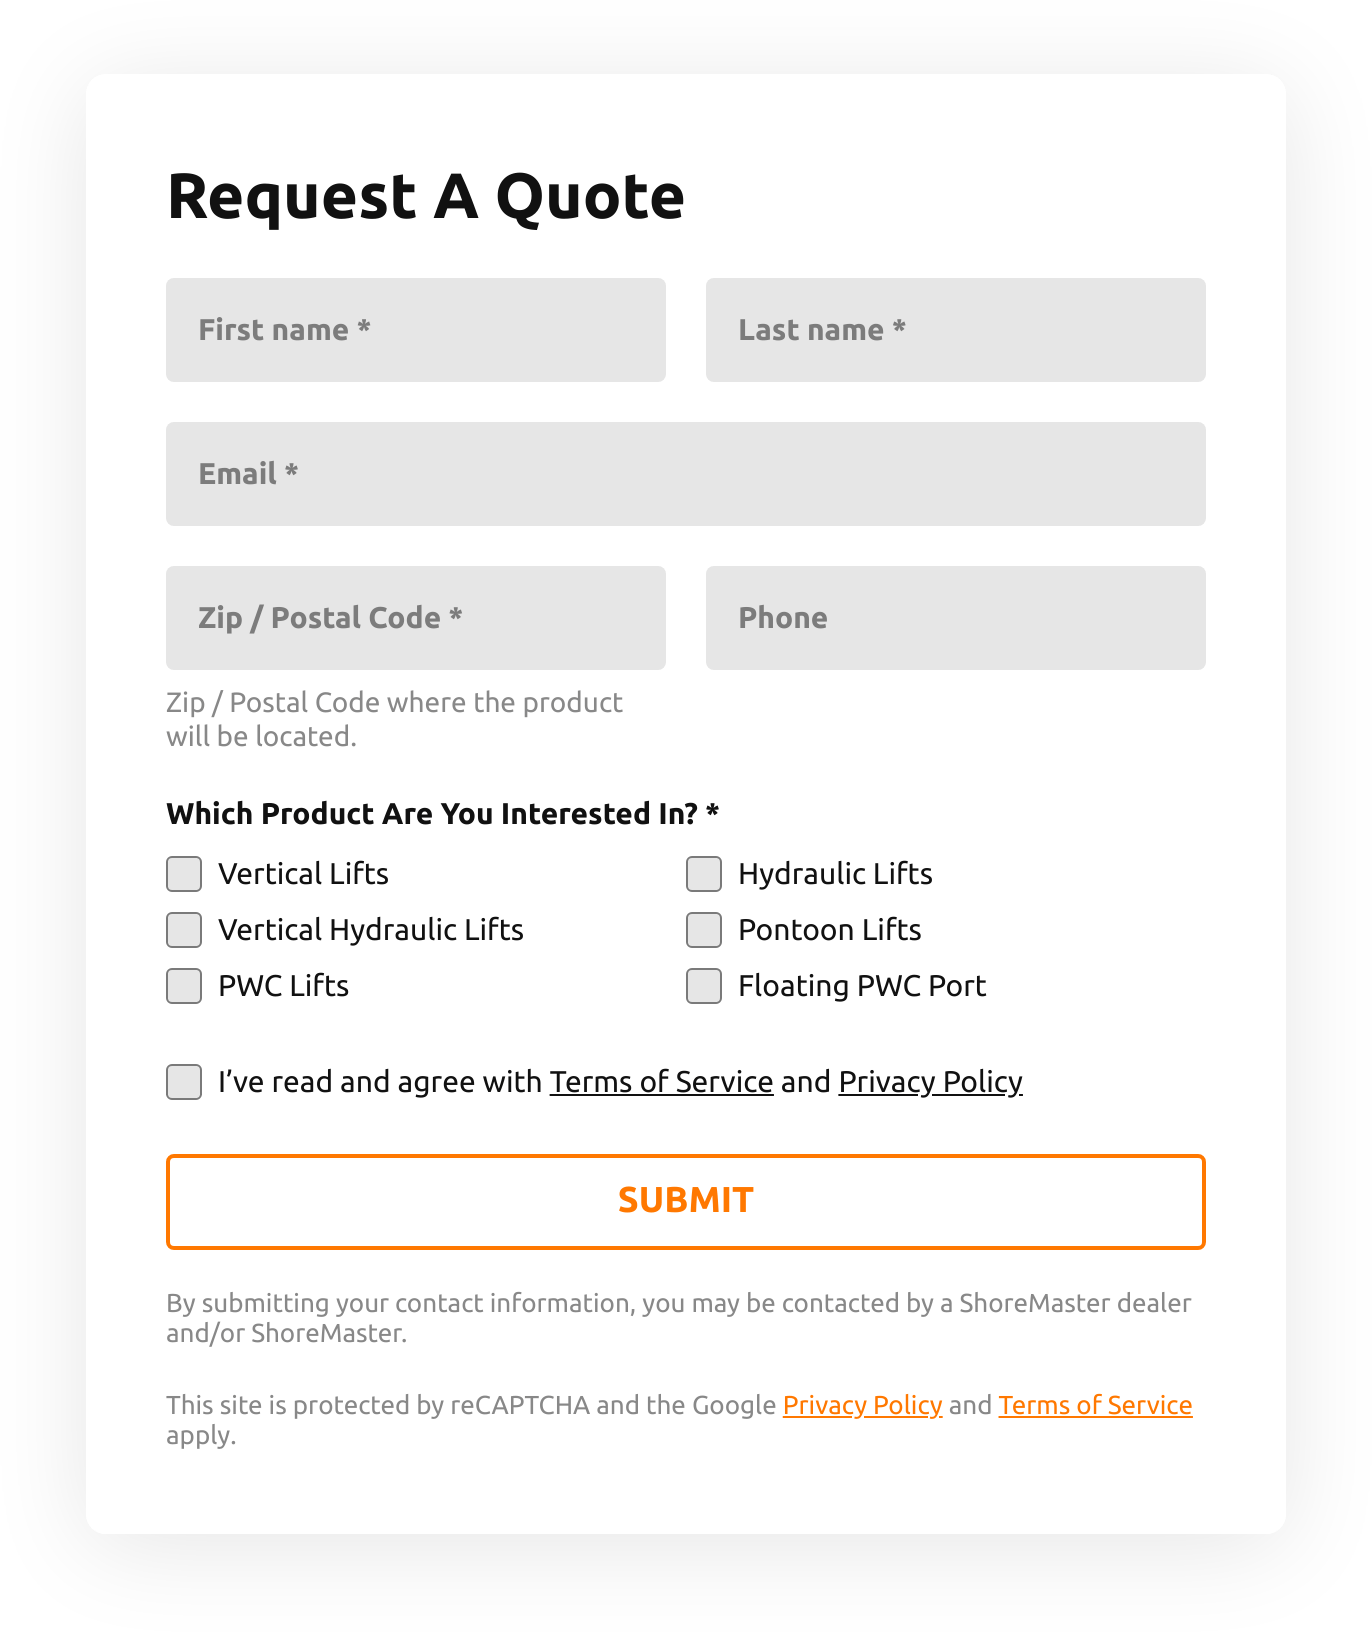Focus the First name input field

[x=415, y=330]
